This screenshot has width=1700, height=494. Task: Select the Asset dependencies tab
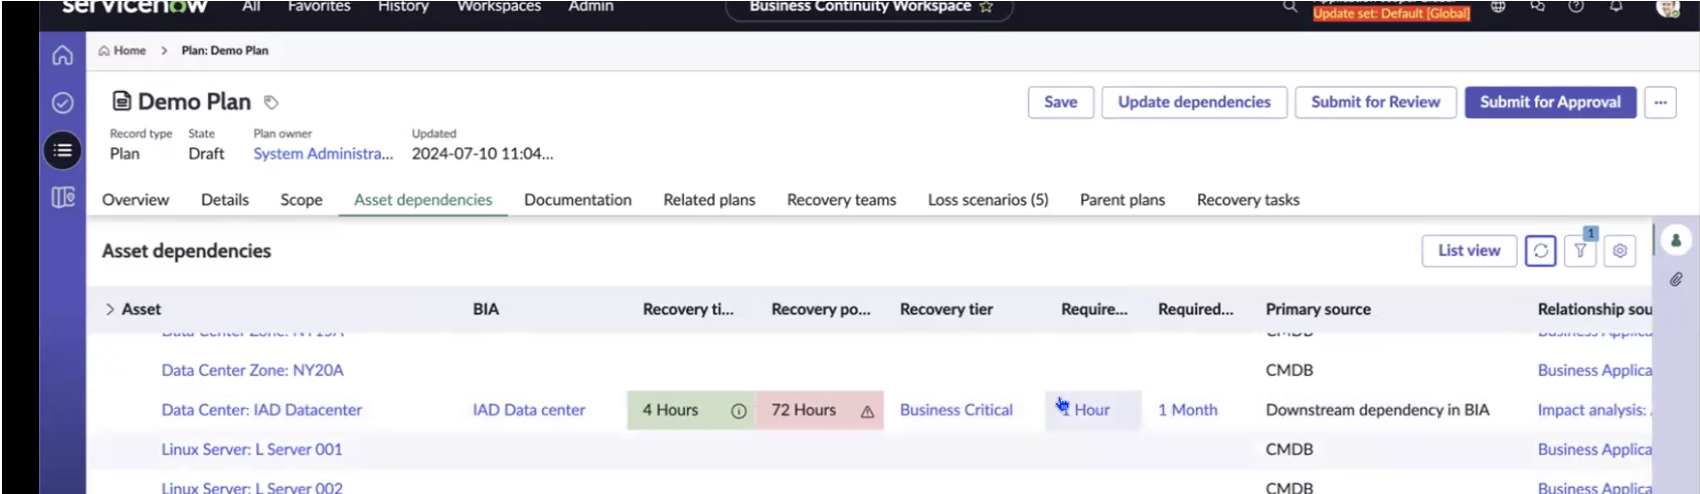pos(423,200)
